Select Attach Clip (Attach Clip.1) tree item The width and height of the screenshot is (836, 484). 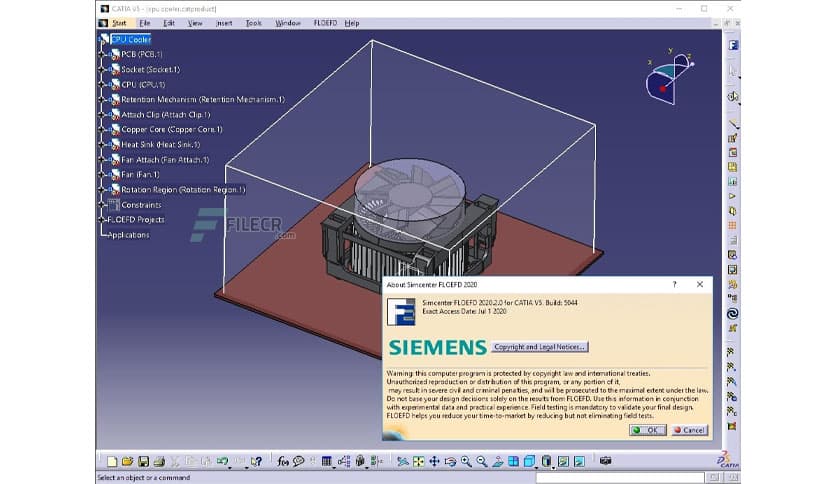point(165,115)
